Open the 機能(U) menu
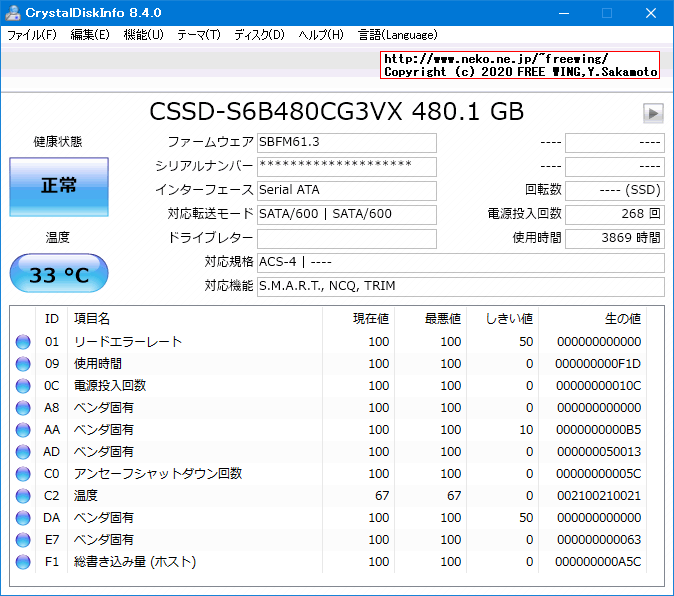Screen dimensions: 674x596 (x=144, y=35)
